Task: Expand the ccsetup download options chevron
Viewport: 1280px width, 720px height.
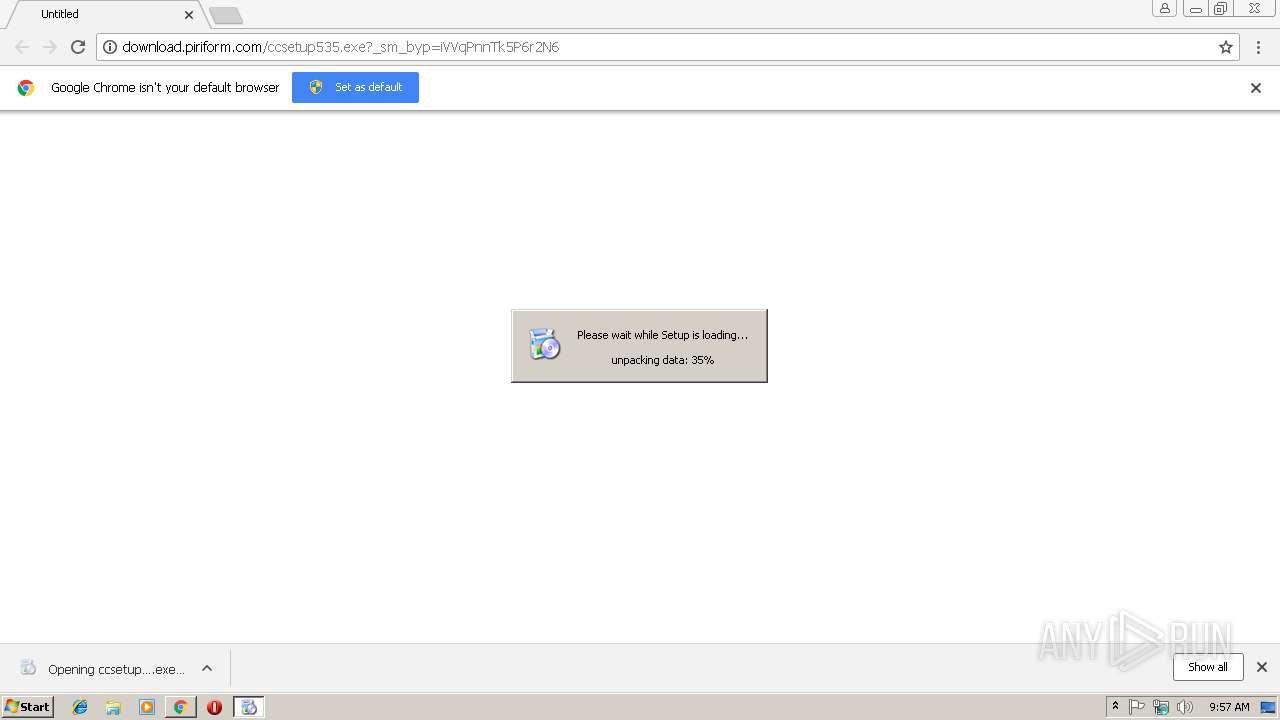Action: 207,669
